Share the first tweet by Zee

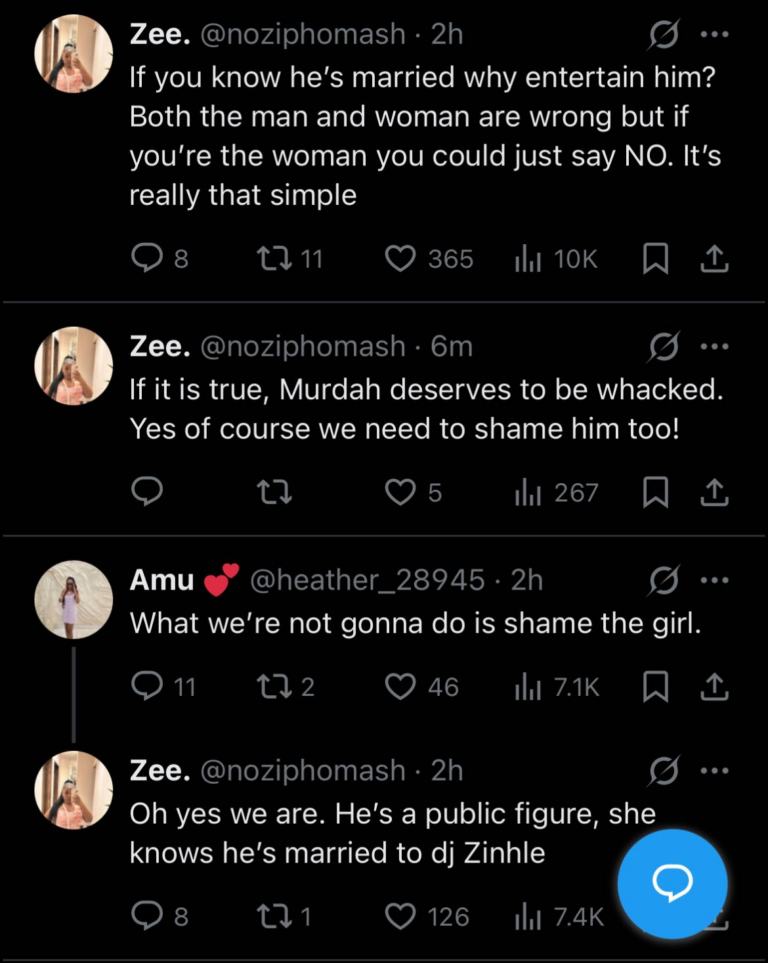pyautogui.click(x=713, y=259)
